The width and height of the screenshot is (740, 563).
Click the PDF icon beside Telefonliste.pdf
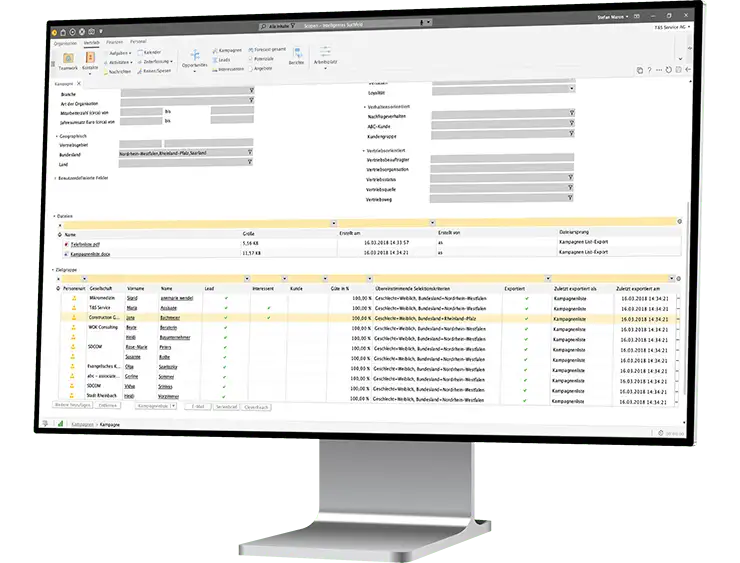coord(66,244)
